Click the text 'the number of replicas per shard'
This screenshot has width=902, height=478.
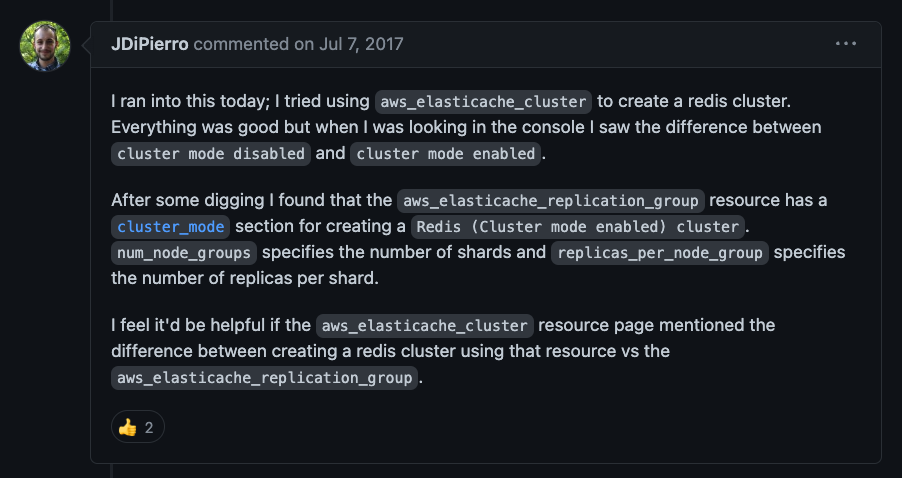click(243, 278)
